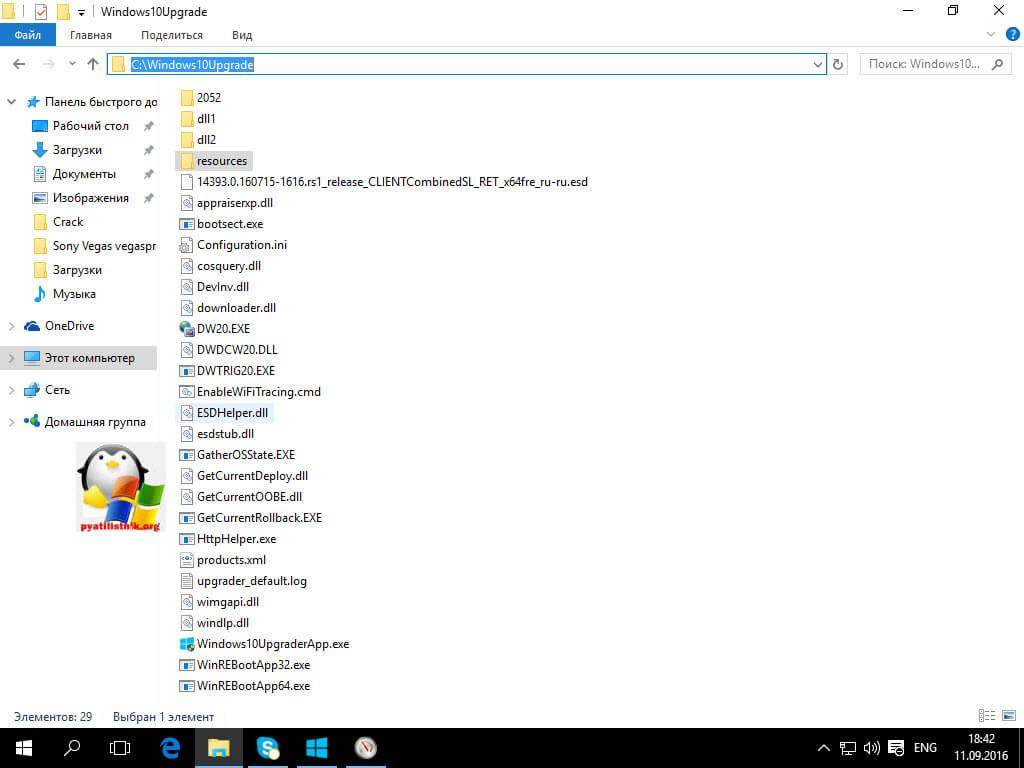Expand Этот компьютер tree node

[x=11, y=358]
